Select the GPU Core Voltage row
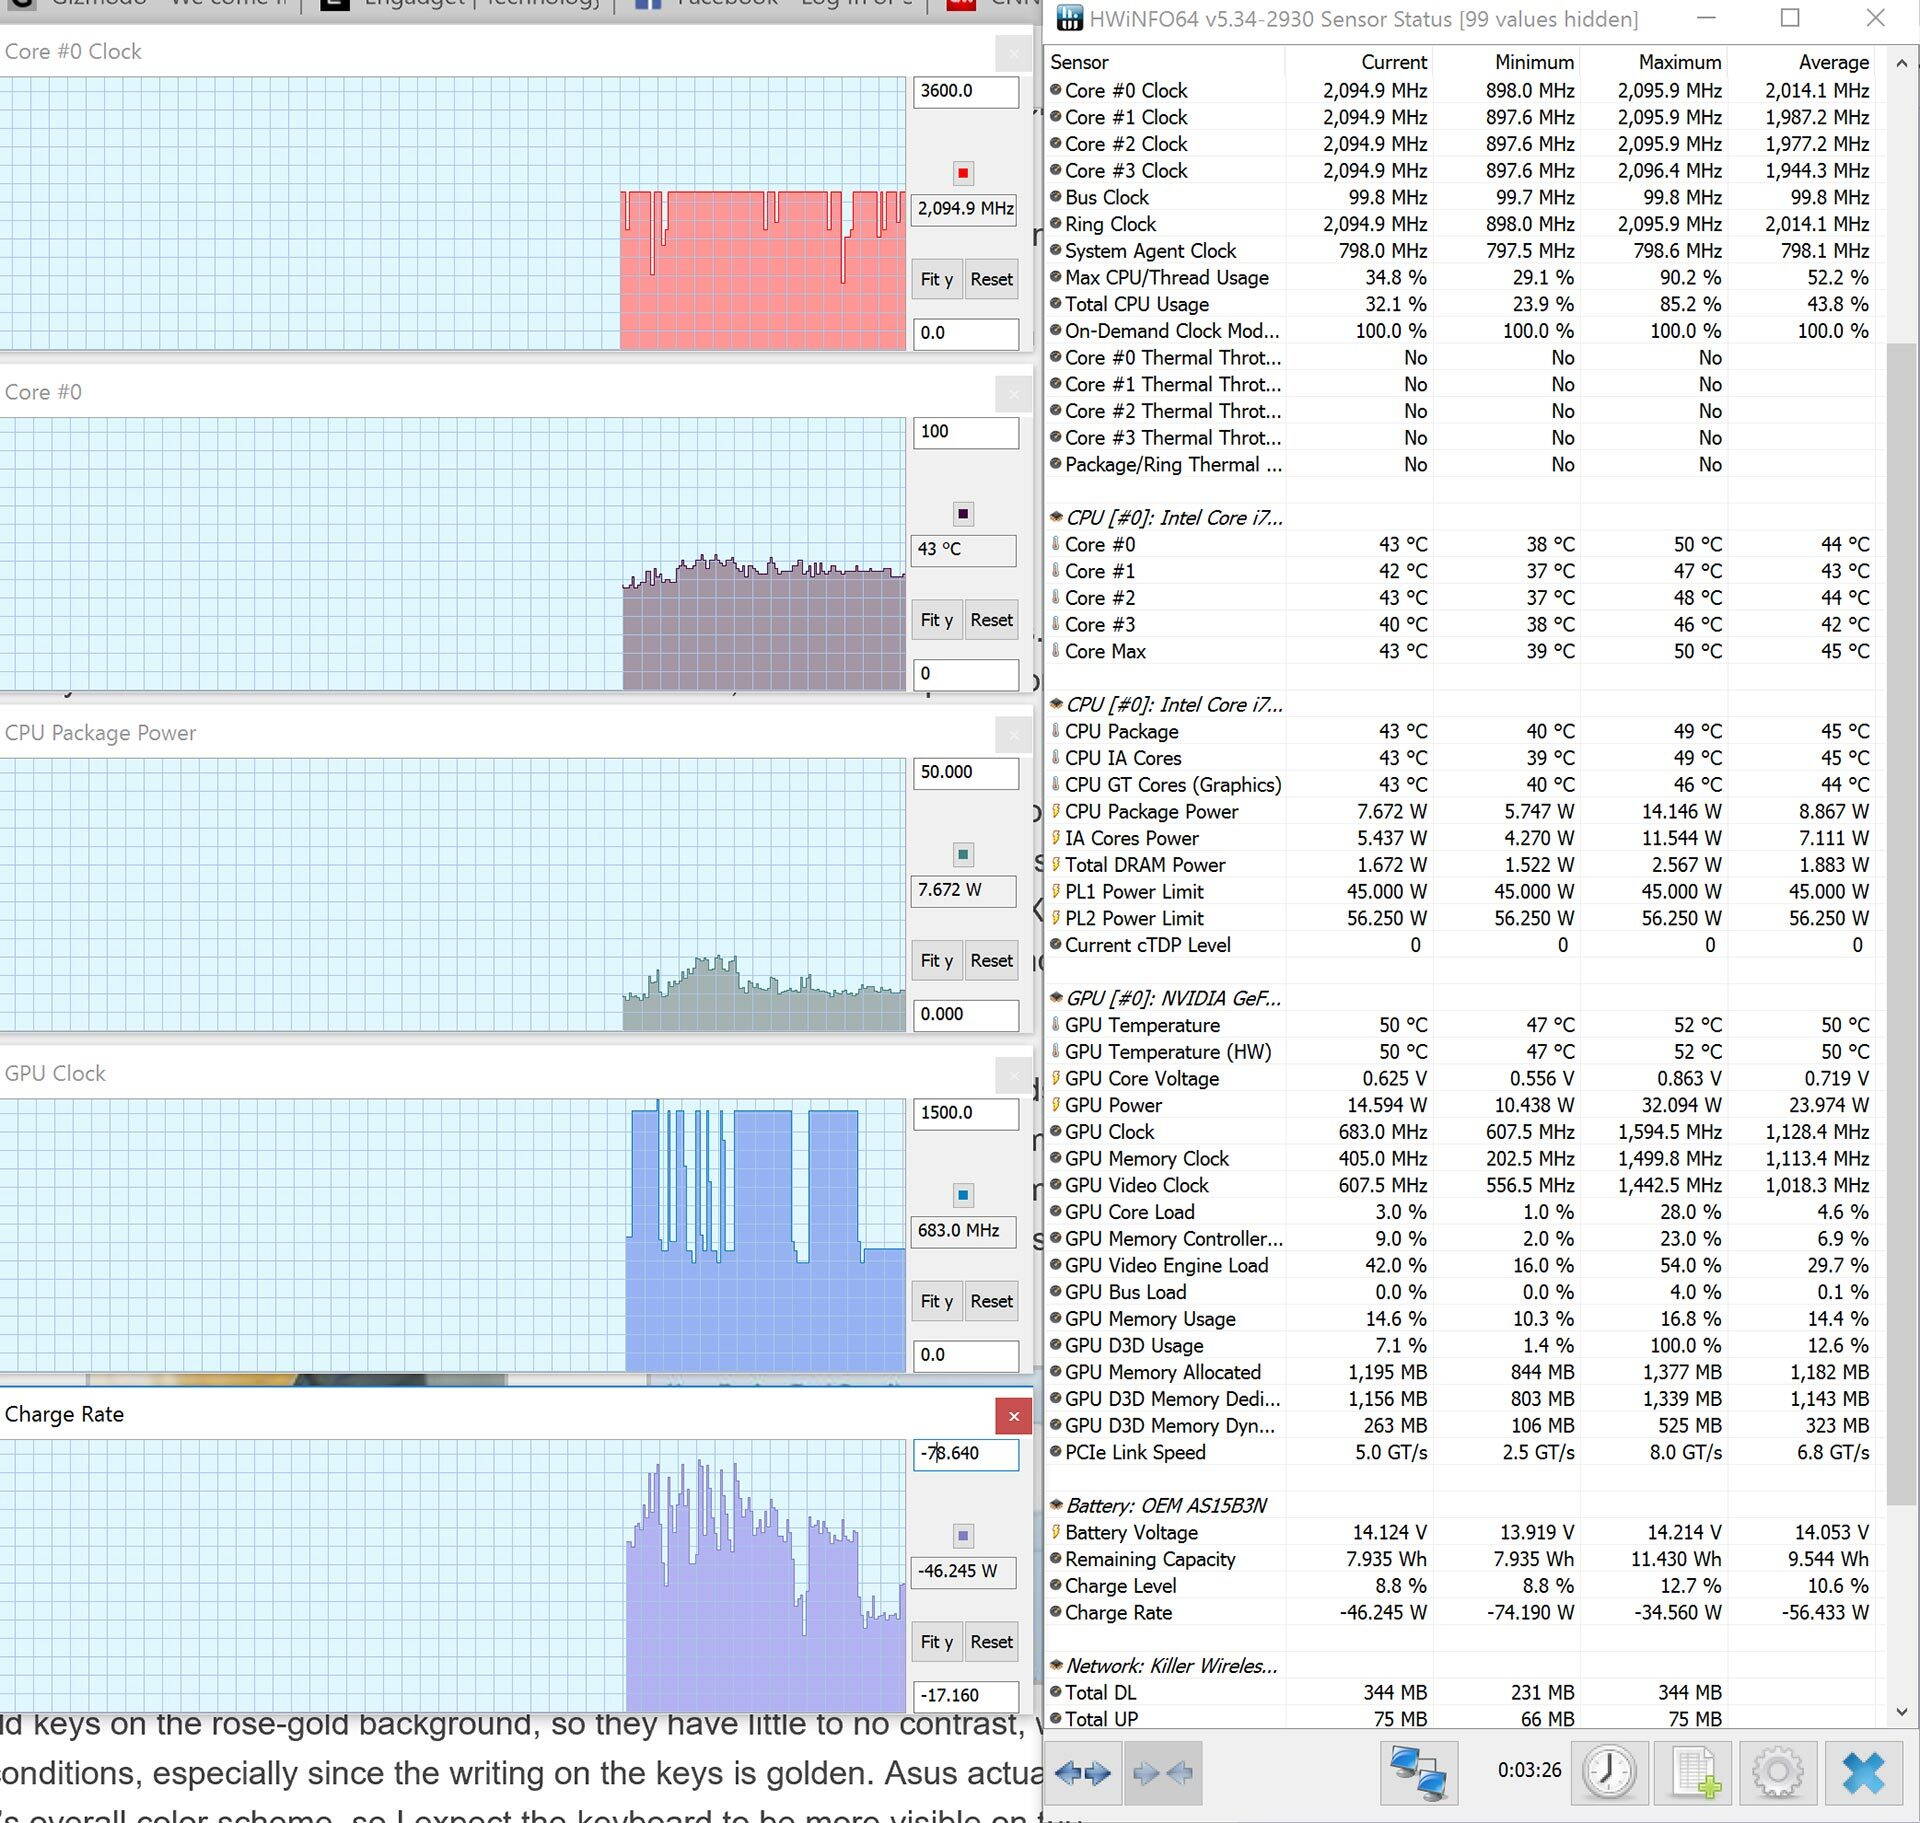This screenshot has height=1823, width=1920. 1460,1079
